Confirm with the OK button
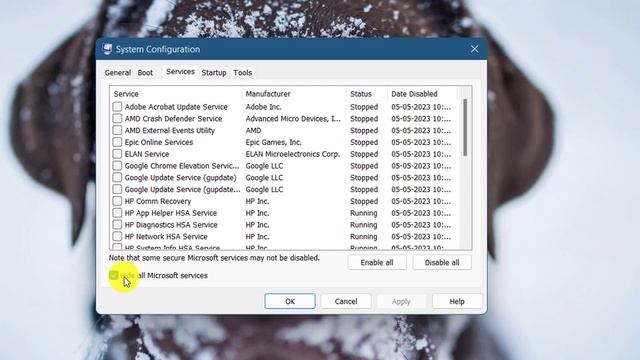This screenshot has width=640, height=360. click(290, 301)
